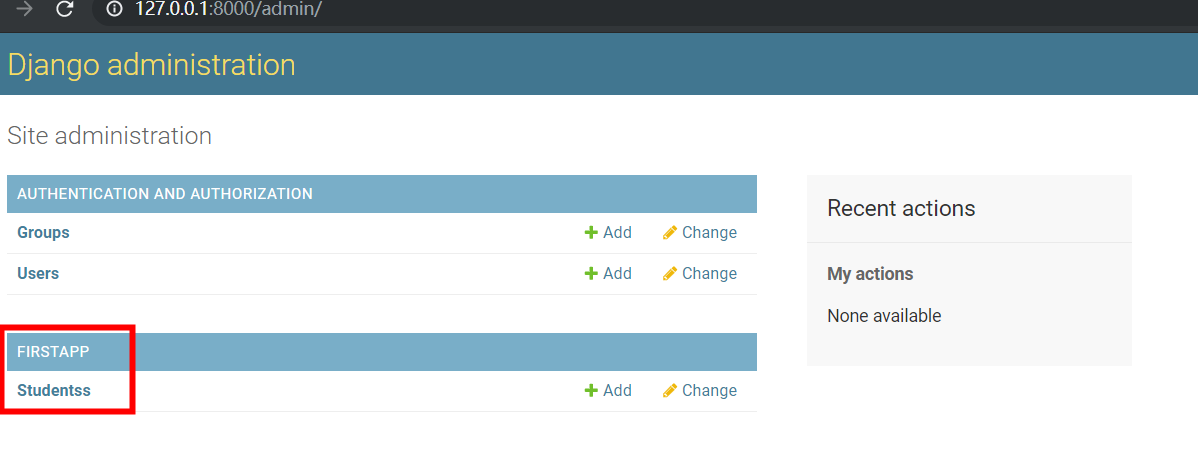View site information icon beside URL
The image size is (1198, 452).
pyautogui.click(x=115, y=9)
